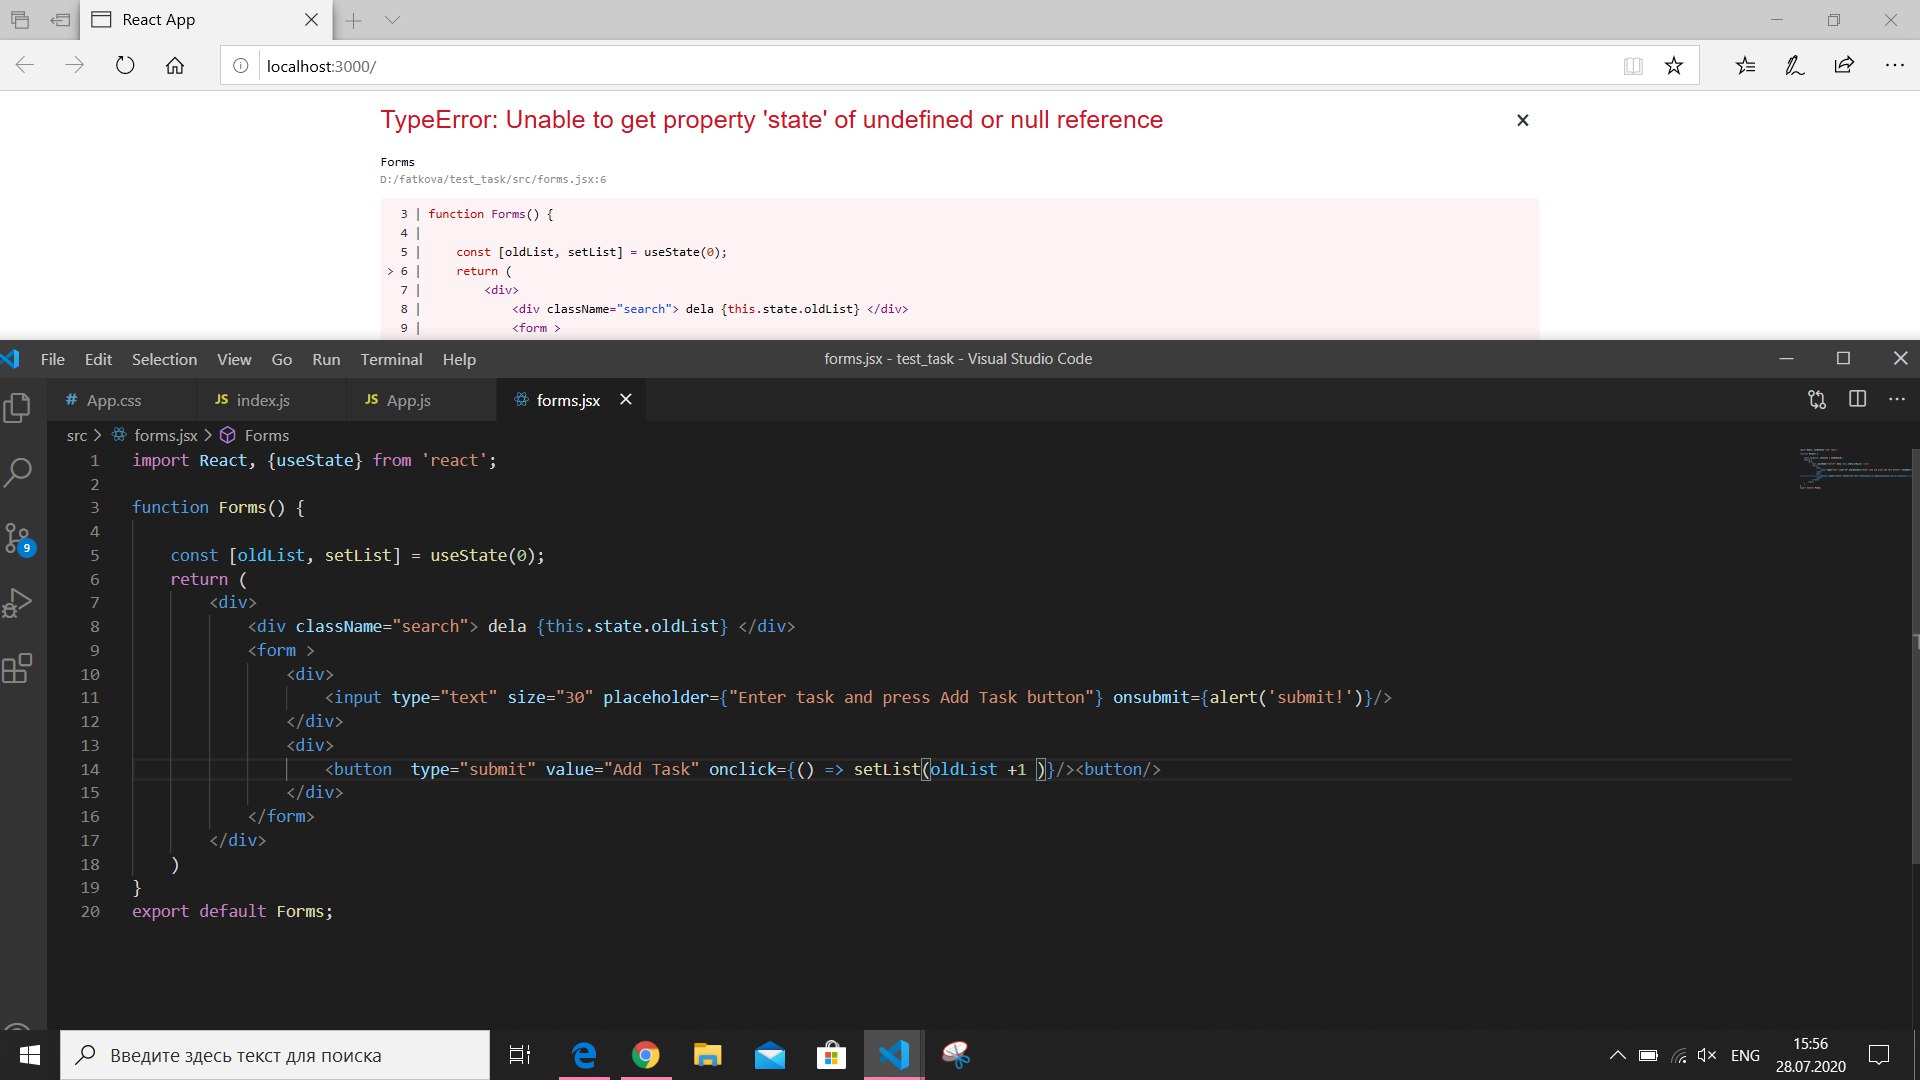Open editor More Actions menu
Image resolution: width=1920 pixels, height=1080 pixels.
click(x=1897, y=399)
